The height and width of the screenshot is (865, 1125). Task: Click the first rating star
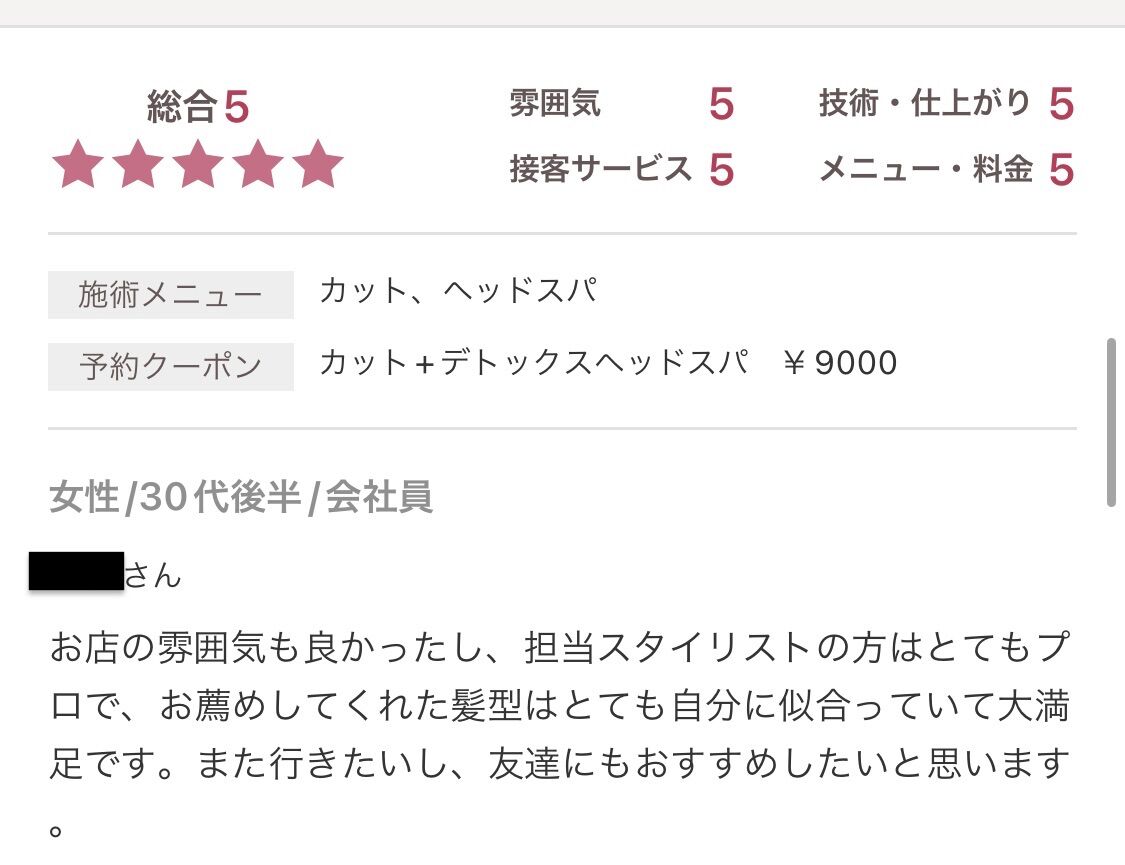click(x=78, y=164)
